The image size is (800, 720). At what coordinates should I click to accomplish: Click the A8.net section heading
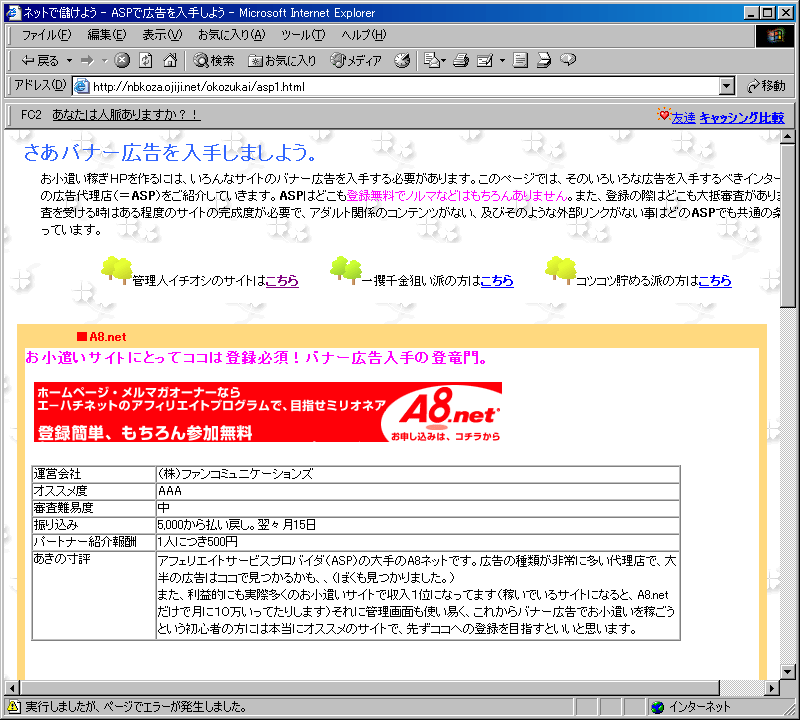click(x=102, y=337)
